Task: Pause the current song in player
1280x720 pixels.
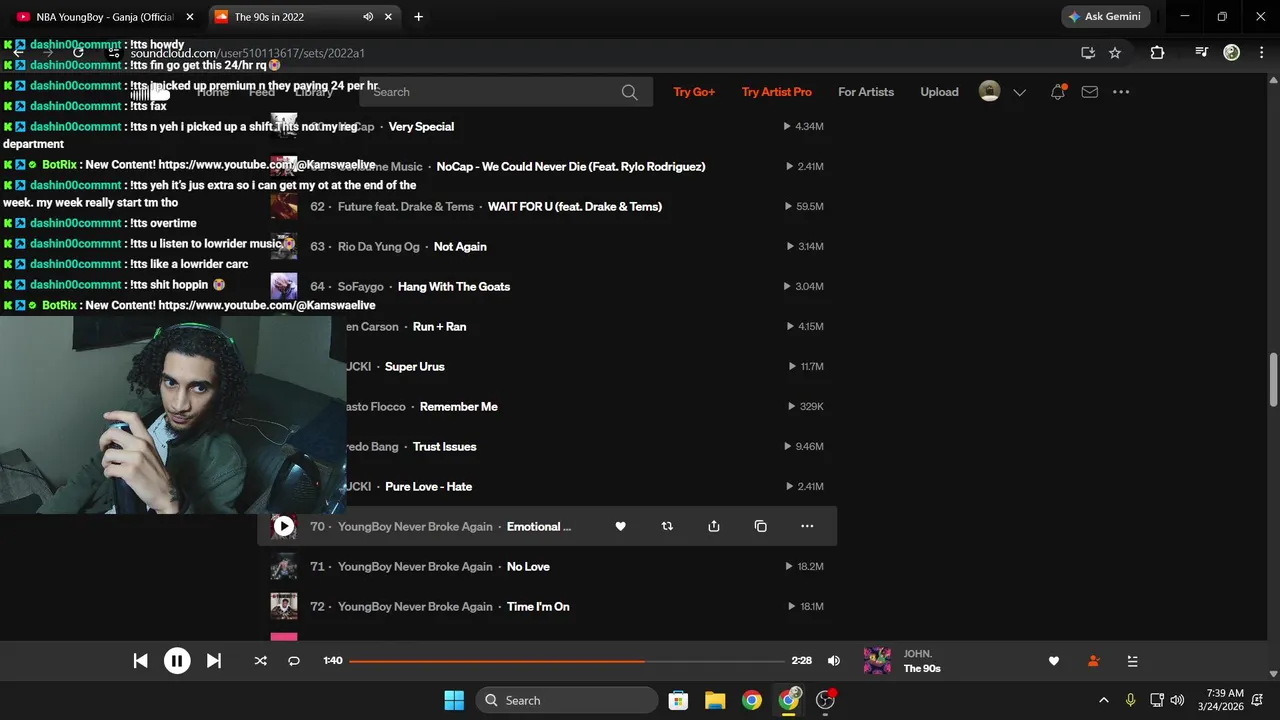Action: (177, 661)
